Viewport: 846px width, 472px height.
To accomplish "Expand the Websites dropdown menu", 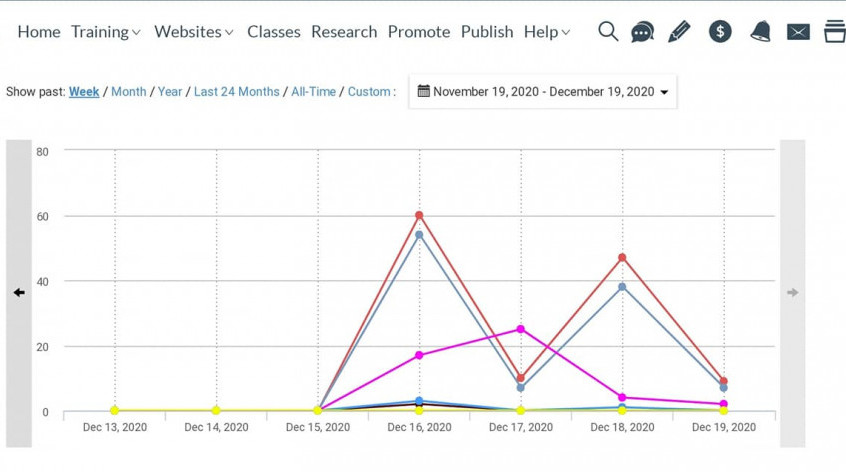I will point(193,32).
